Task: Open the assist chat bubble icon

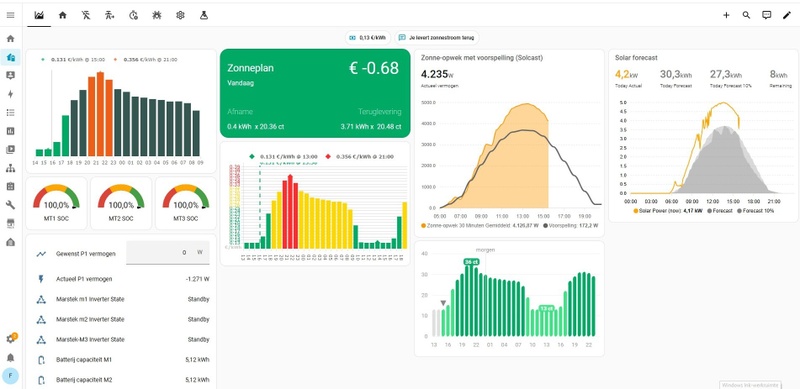Action: pos(766,15)
